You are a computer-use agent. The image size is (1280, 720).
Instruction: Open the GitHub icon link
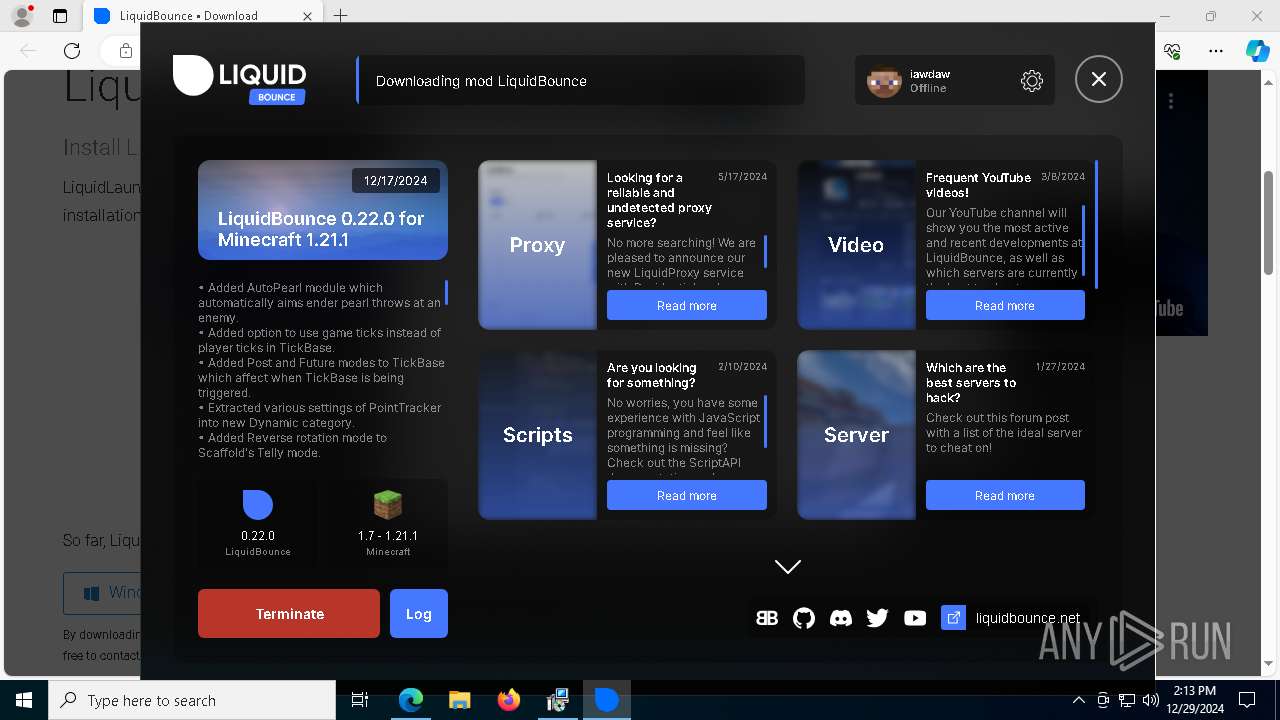804,618
